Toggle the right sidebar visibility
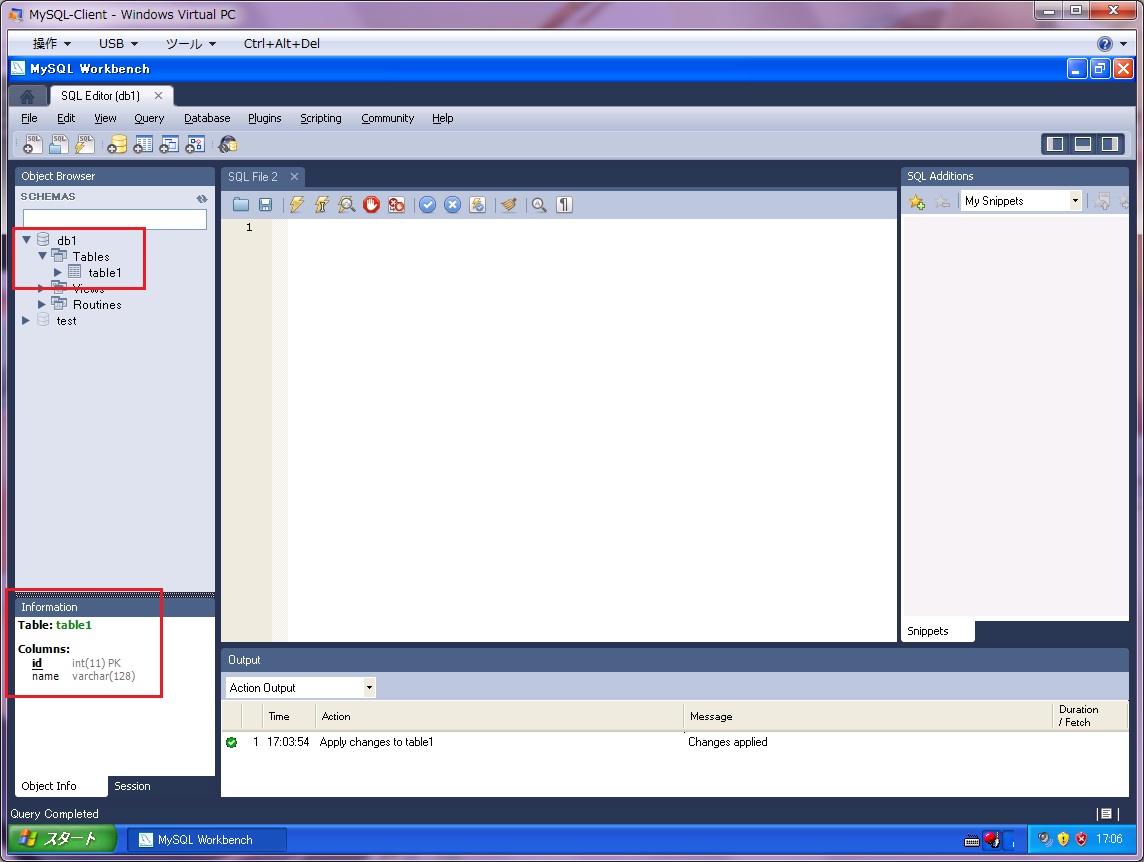Screen dimensions: 1144x862 pyautogui.click(x=1110, y=144)
